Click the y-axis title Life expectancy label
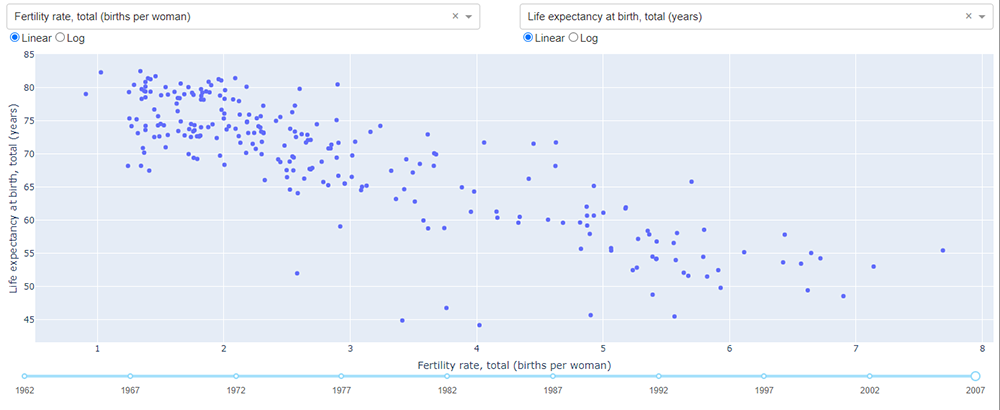Screen dimensions: 1000x410 pyautogui.click(x=14, y=199)
